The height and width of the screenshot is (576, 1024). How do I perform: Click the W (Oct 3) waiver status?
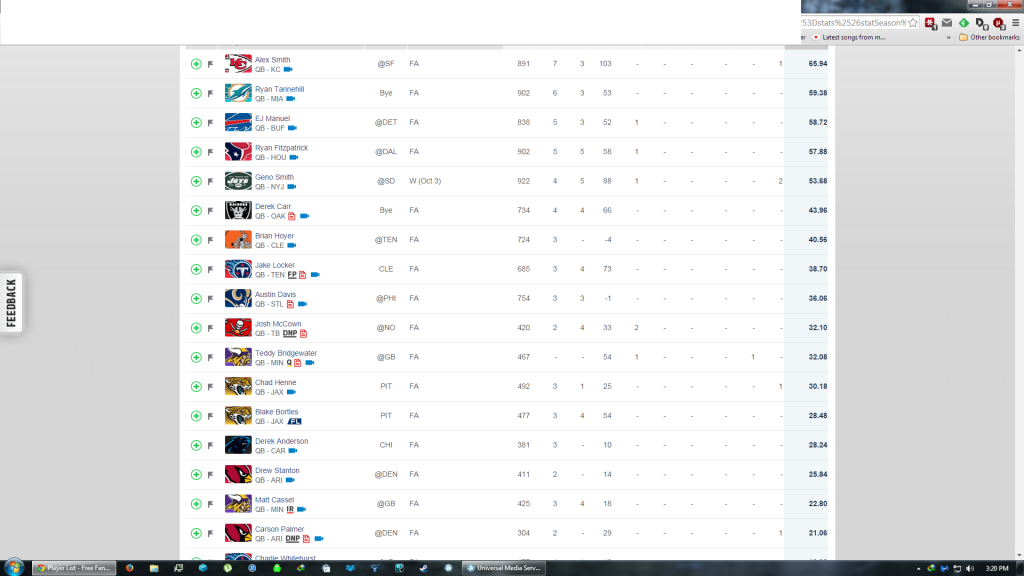pos(425,181)
